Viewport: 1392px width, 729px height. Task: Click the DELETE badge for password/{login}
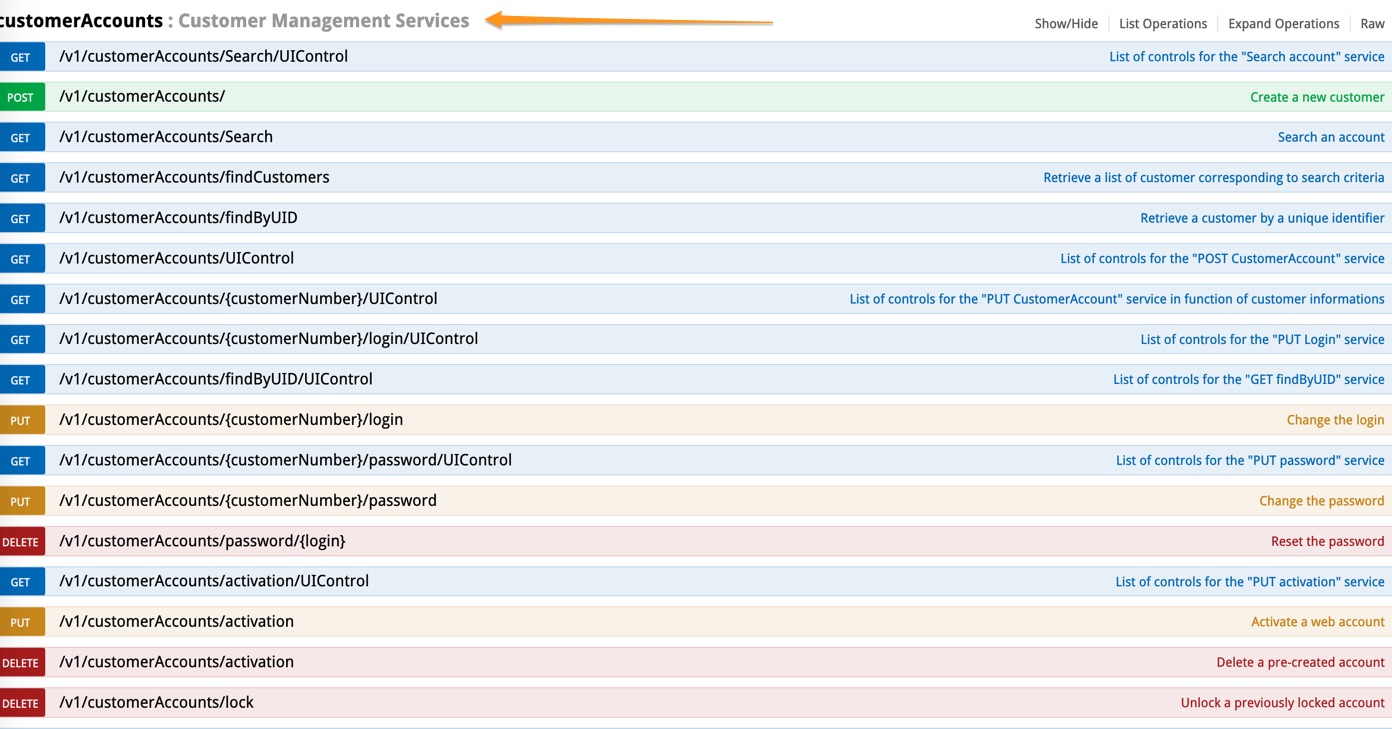point(21,541)
